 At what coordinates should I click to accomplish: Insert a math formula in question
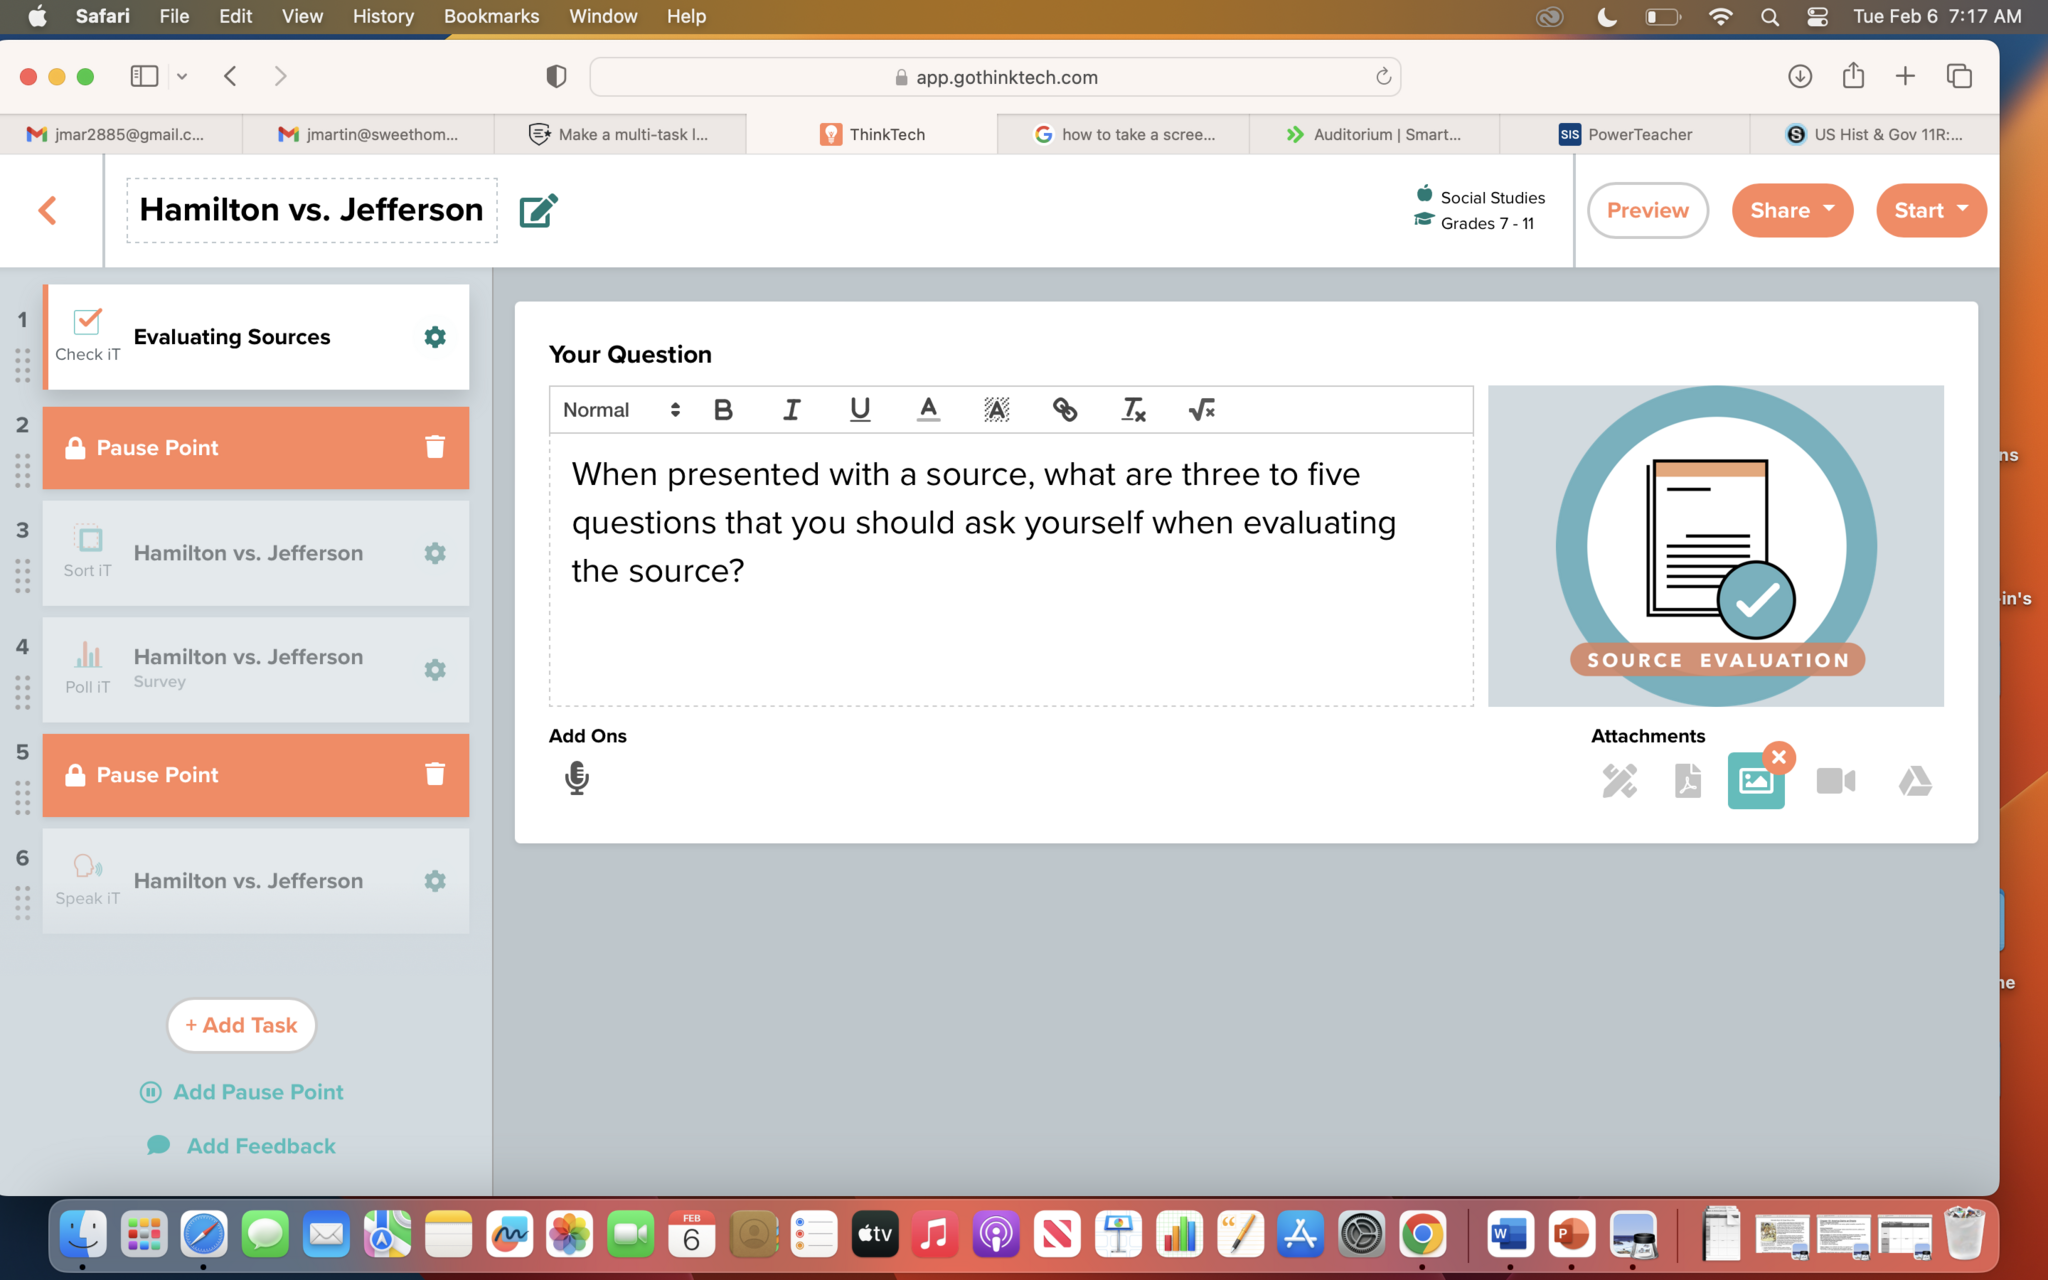(x=1201, y=409)
